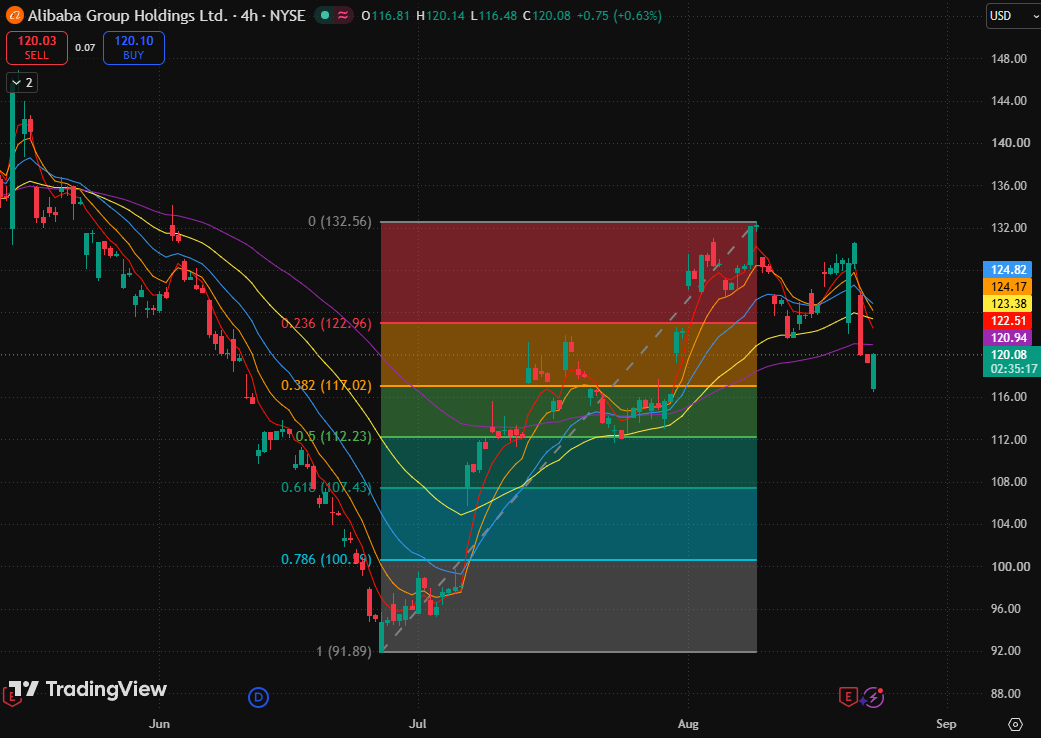Screen dimensions: 1041x738
Task: Click the 4h interval label
Action: tap(250, 15)
